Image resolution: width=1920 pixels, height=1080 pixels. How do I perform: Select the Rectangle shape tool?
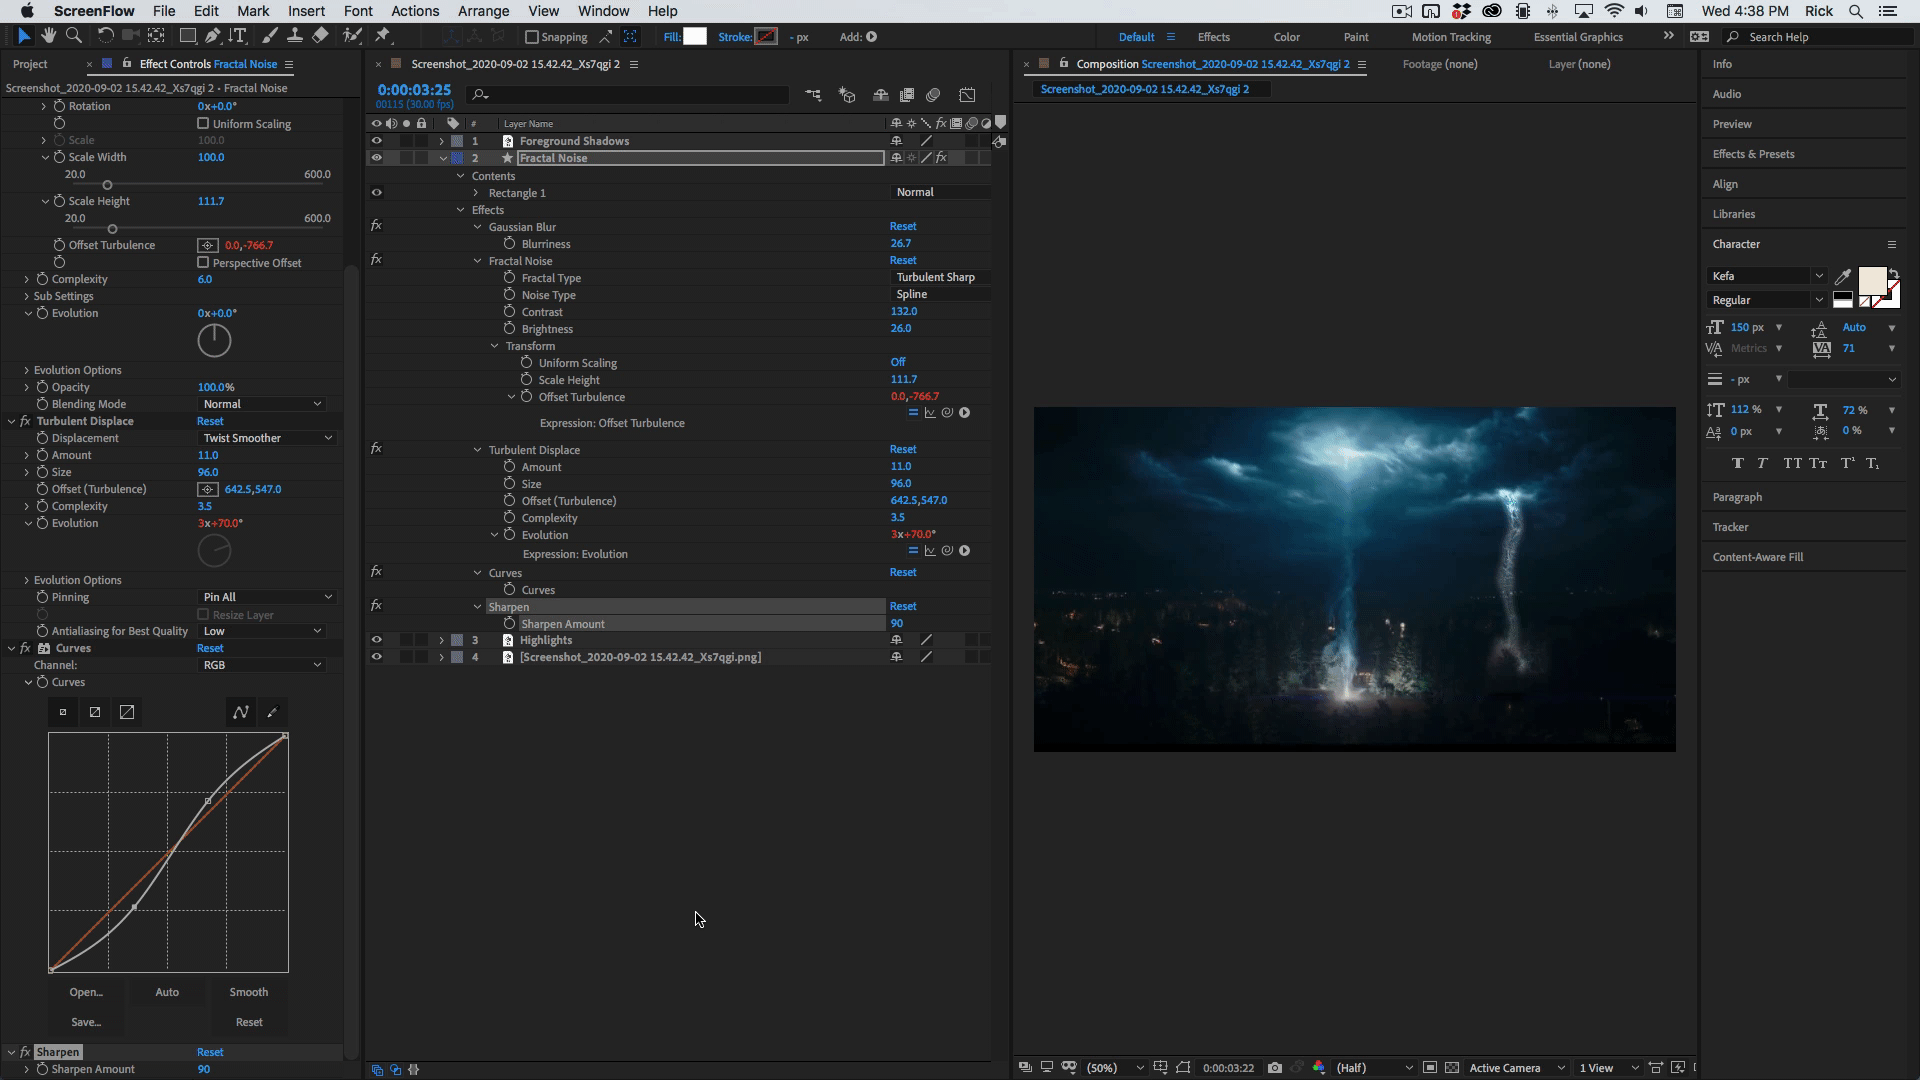pos(187,36)
